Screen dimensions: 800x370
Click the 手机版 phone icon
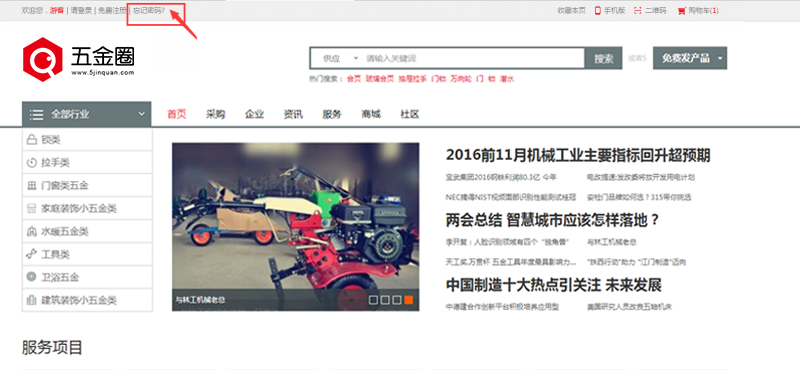(597, 11)
